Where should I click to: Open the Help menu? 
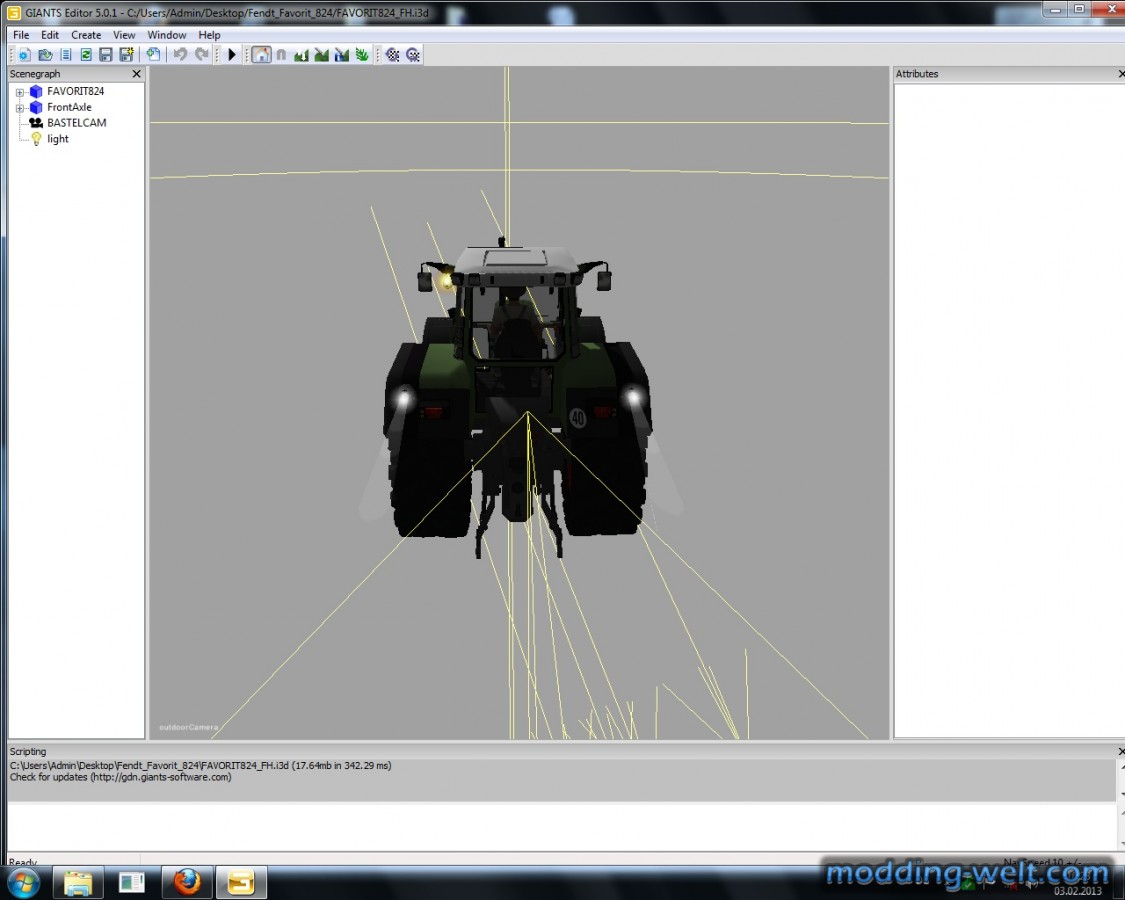pos(210,34)
